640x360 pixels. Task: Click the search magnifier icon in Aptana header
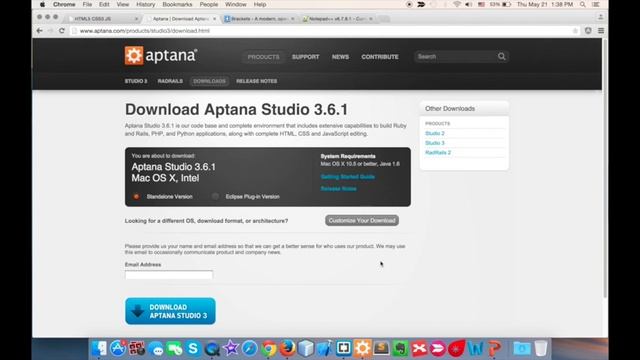[502, 56]
